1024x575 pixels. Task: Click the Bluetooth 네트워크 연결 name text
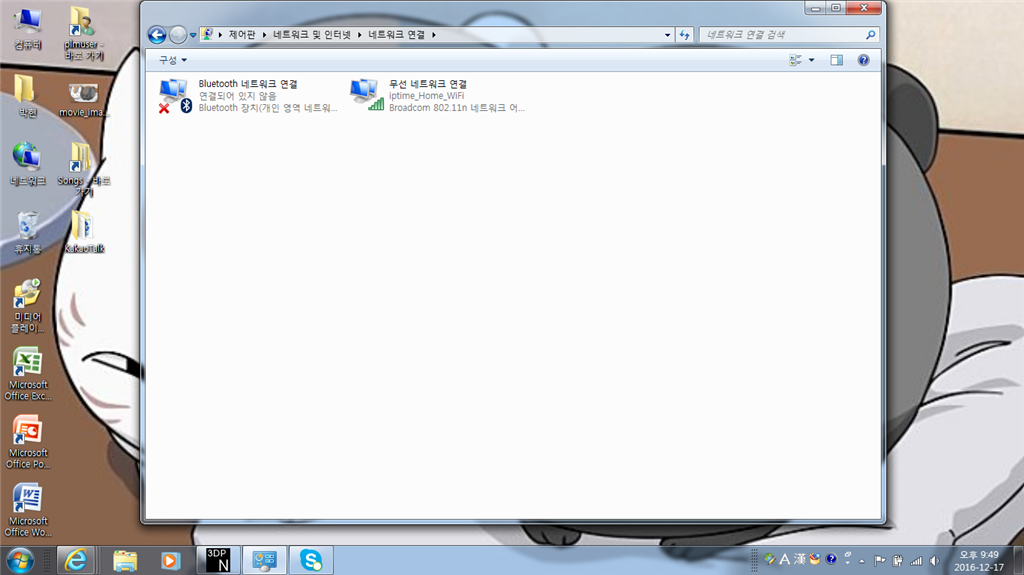248,84
